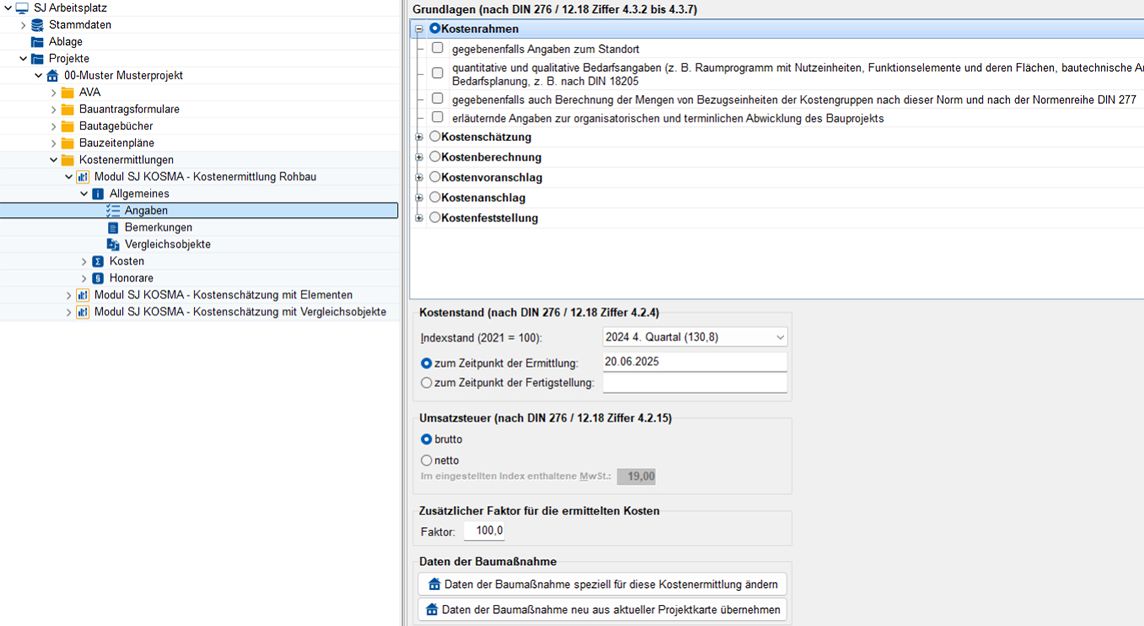Open the Bemerkungen tree entry
Viewport: 1144px width, 626px height.
pyautogui.click(x=158, y=228)
